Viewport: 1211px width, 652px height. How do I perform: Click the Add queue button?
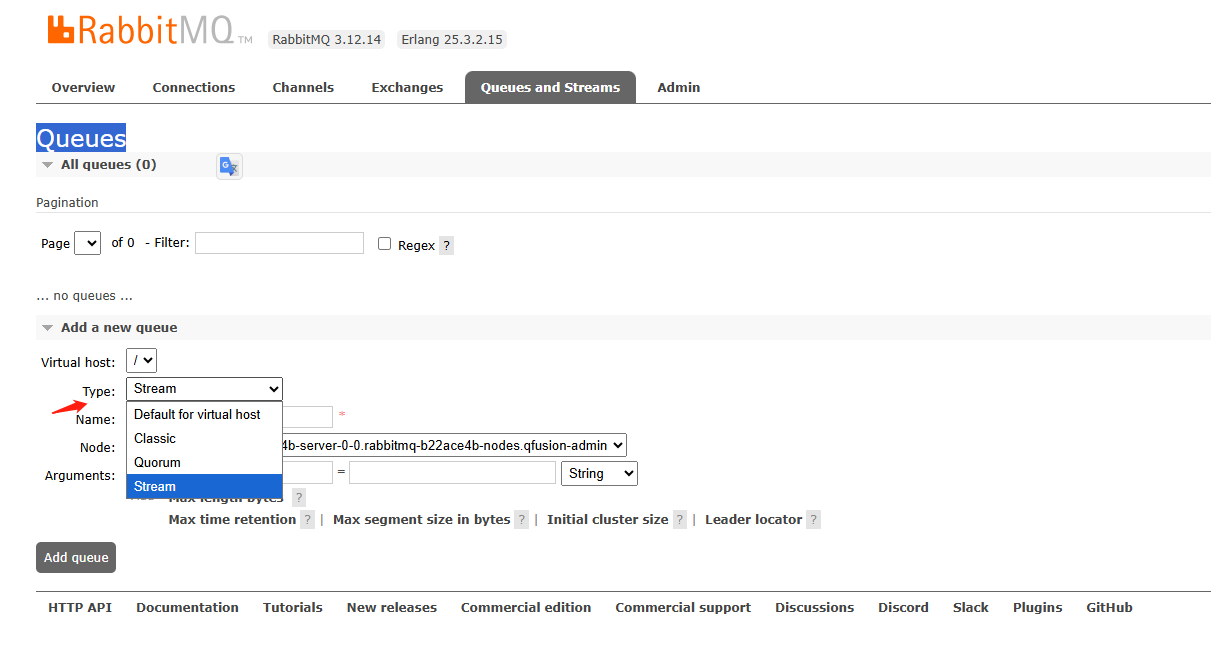(x=76, y=558)
